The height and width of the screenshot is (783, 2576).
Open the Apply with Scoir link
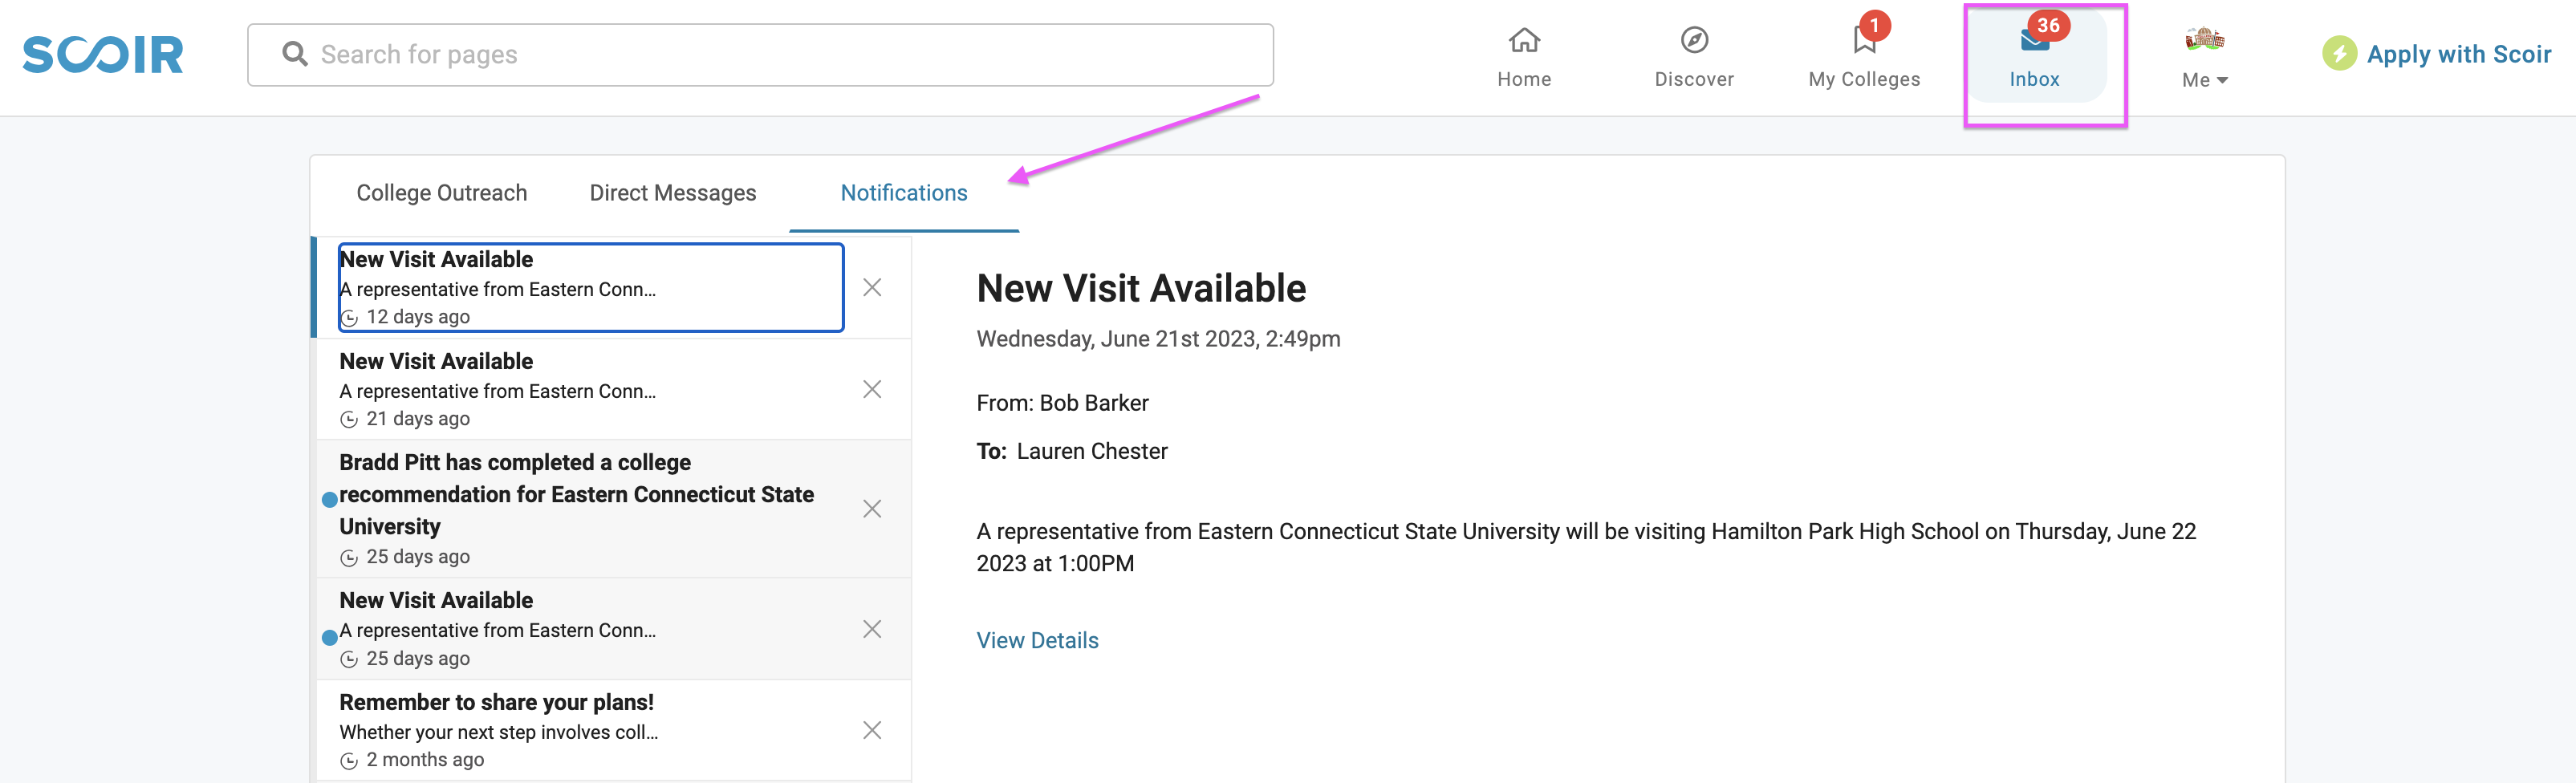[2458, 55]
